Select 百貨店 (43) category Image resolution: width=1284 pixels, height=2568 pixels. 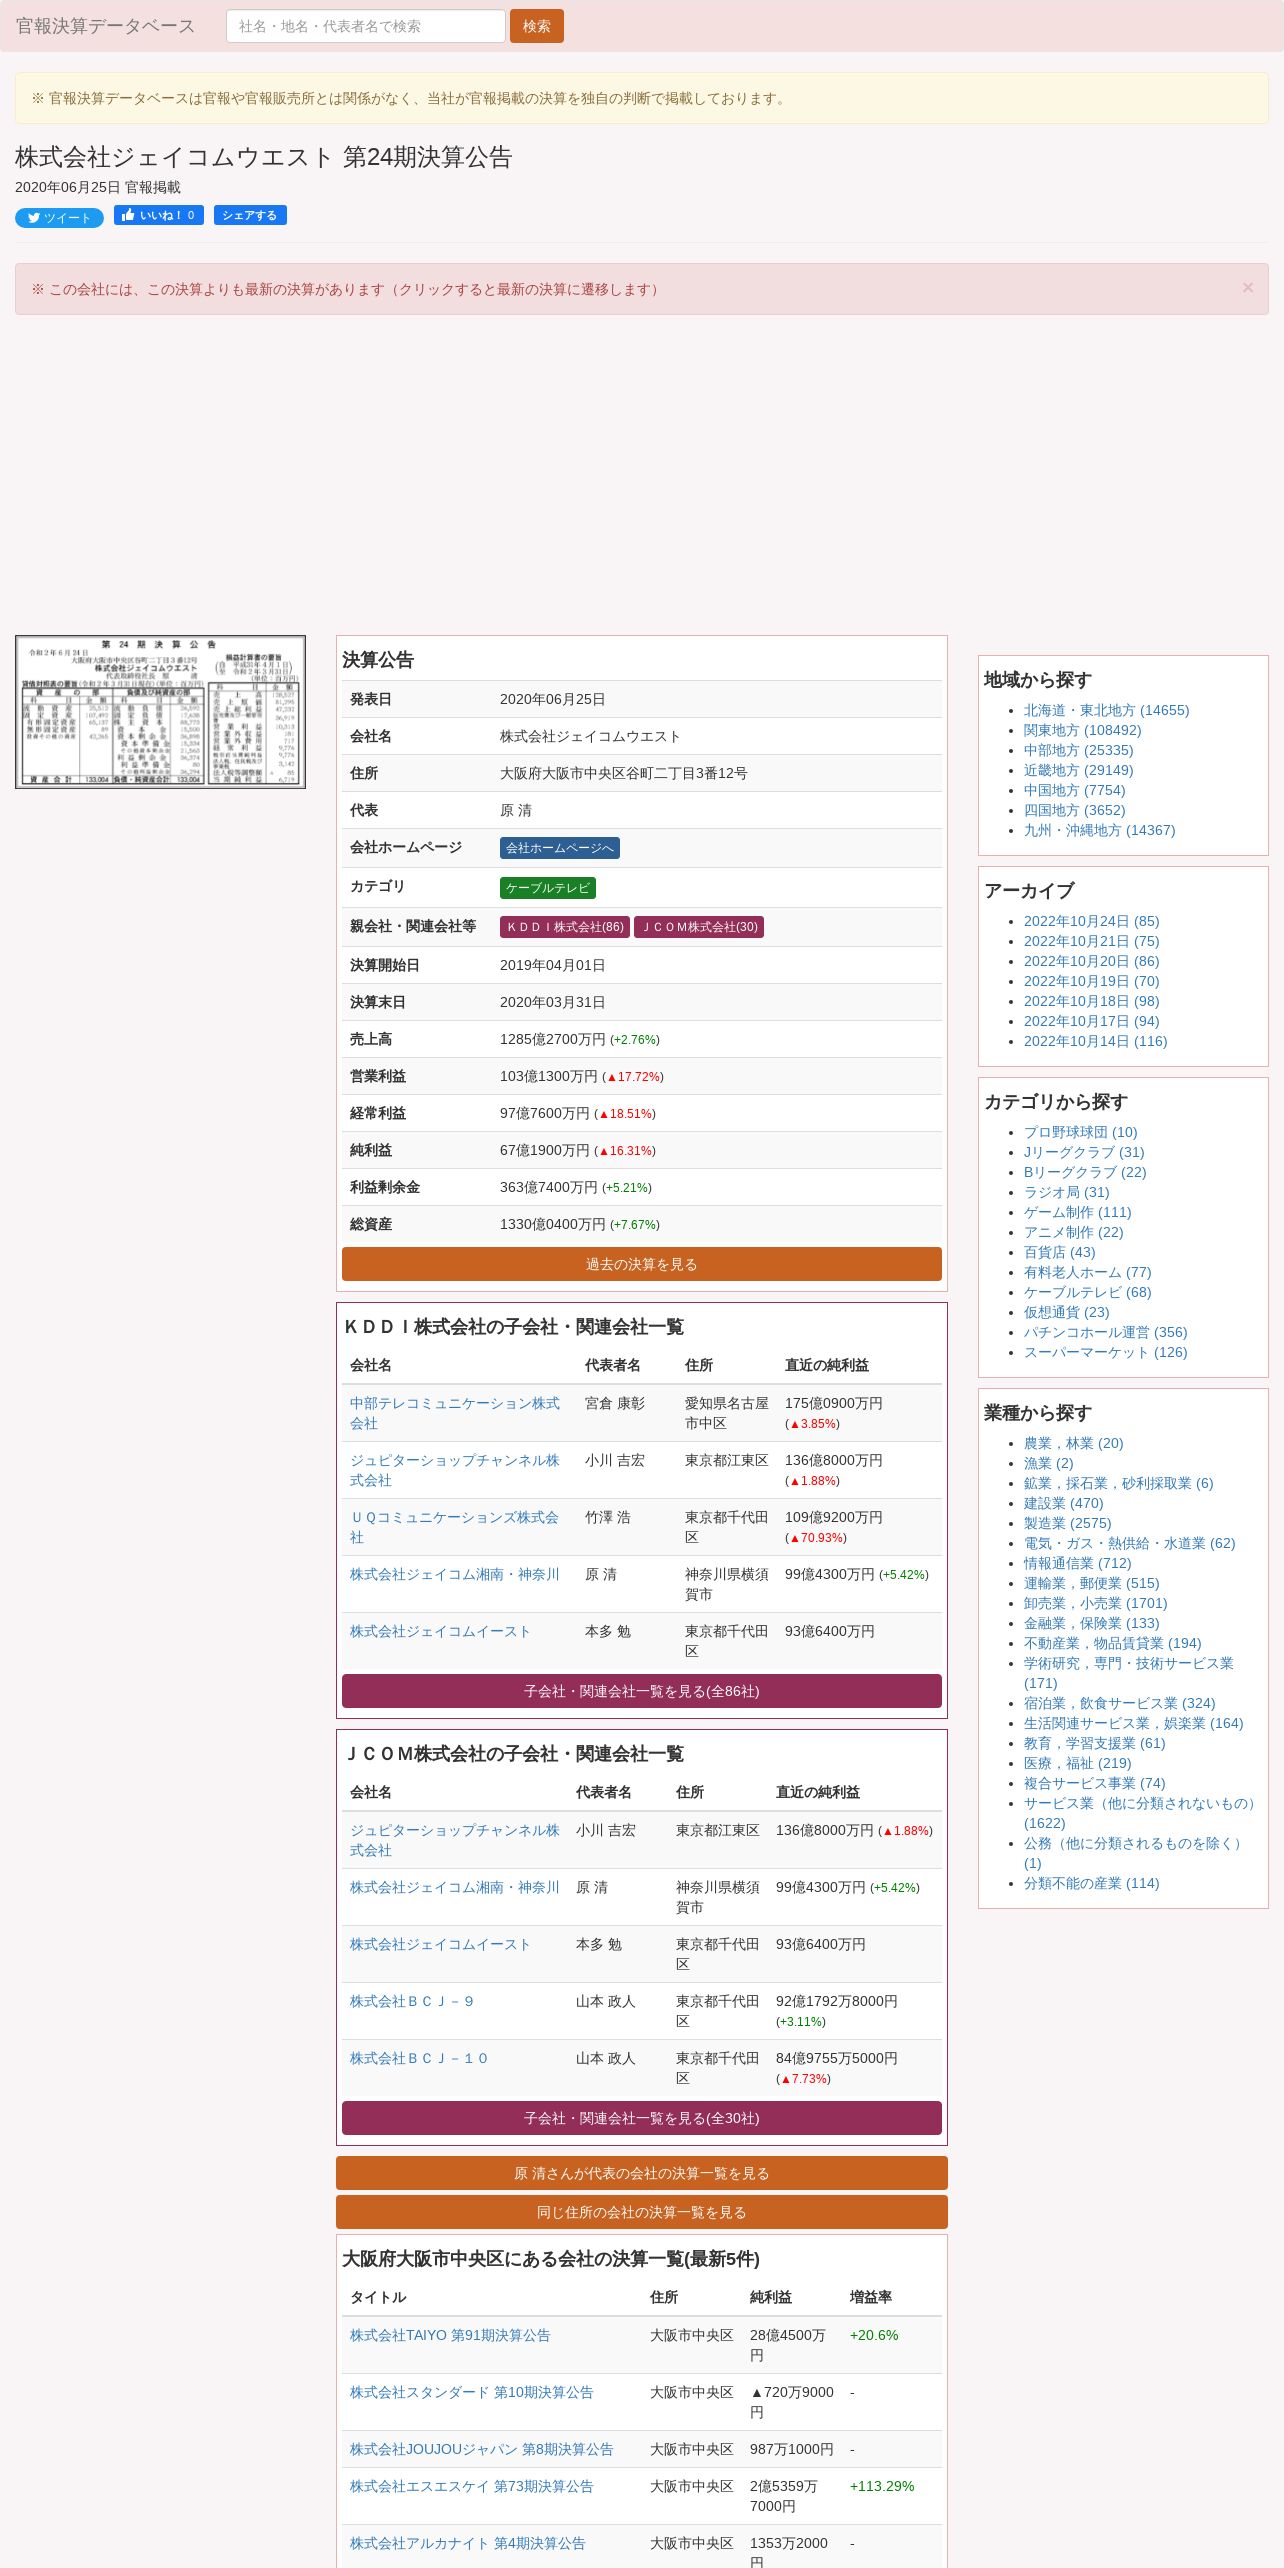pos(1060,1252)
